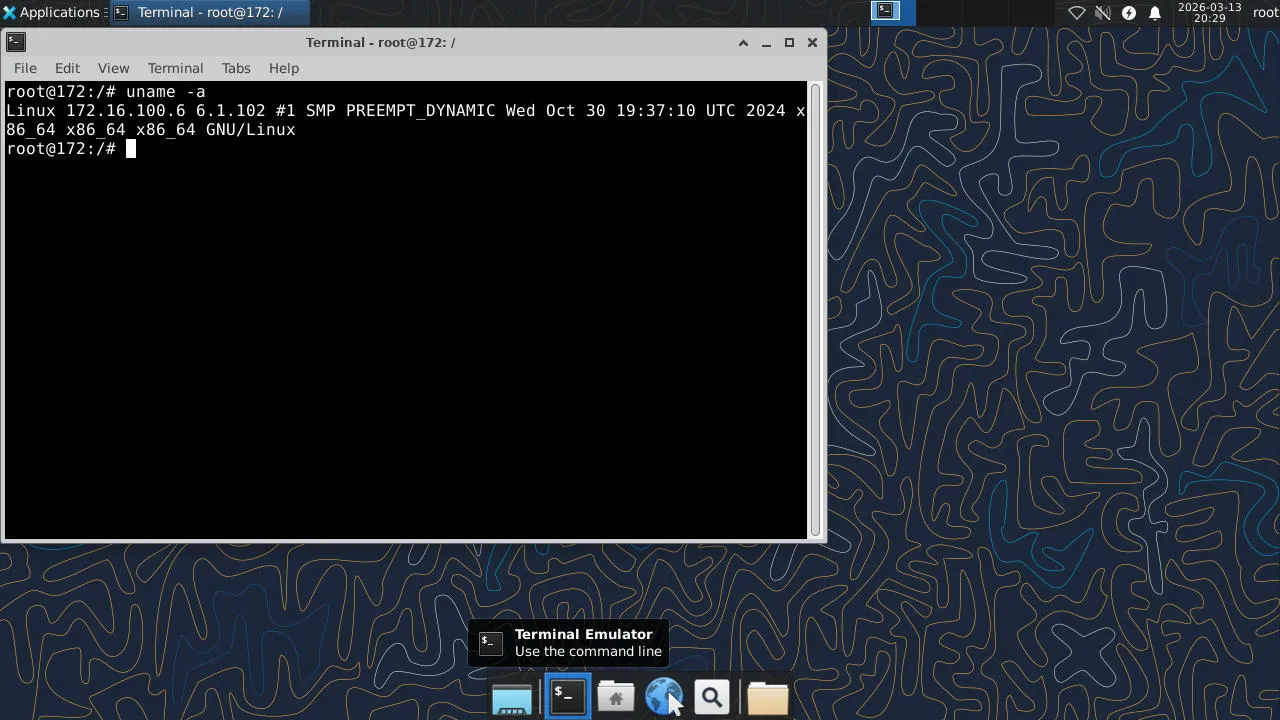Open the Tabs menu

tap(236, 68)
